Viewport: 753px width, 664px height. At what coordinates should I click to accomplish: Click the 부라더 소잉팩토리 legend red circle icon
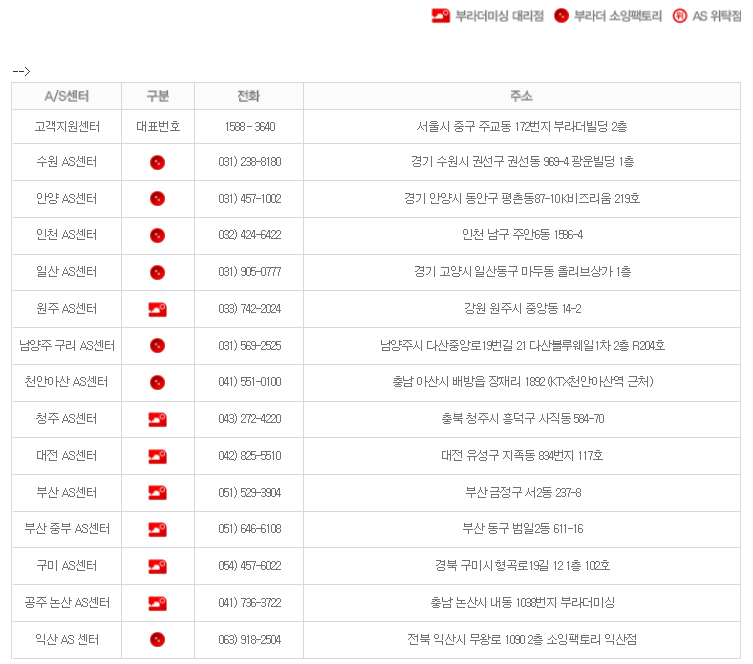pos(561,16)
